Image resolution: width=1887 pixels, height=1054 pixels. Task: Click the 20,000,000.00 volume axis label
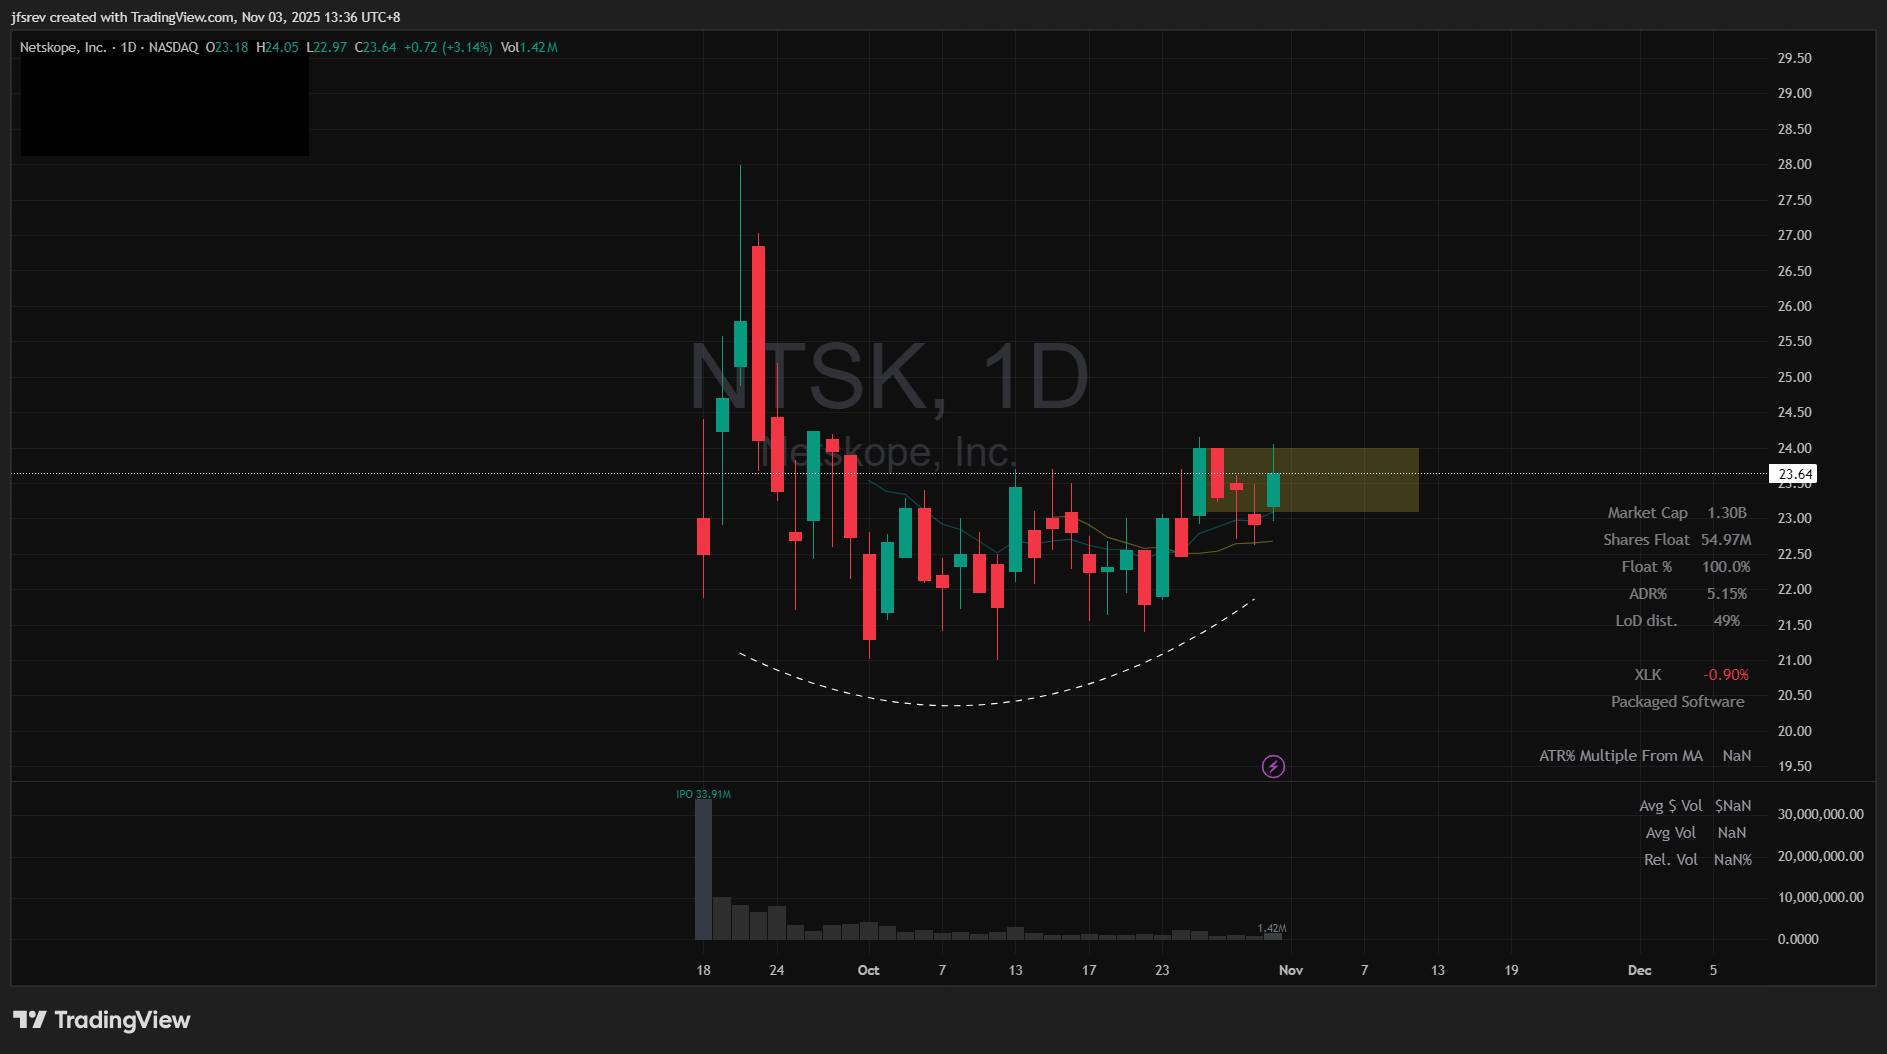[1820, 856]
